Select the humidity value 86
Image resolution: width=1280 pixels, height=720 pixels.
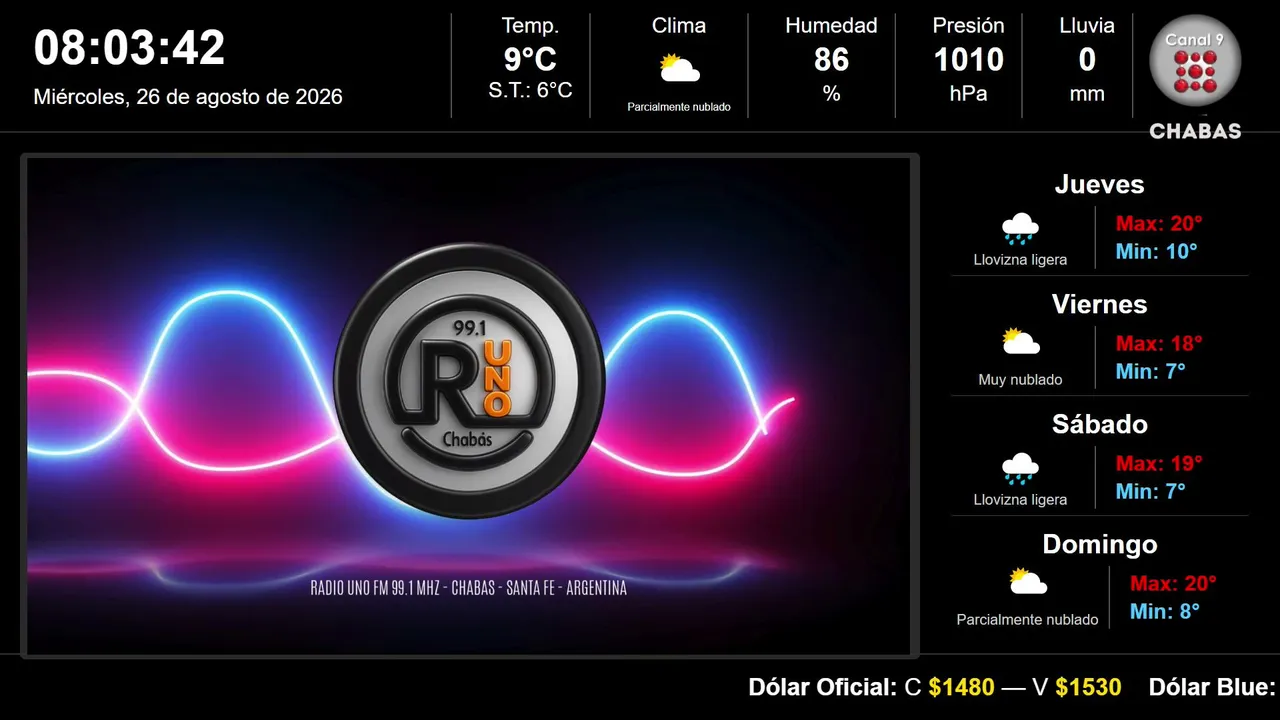point(831,60)
